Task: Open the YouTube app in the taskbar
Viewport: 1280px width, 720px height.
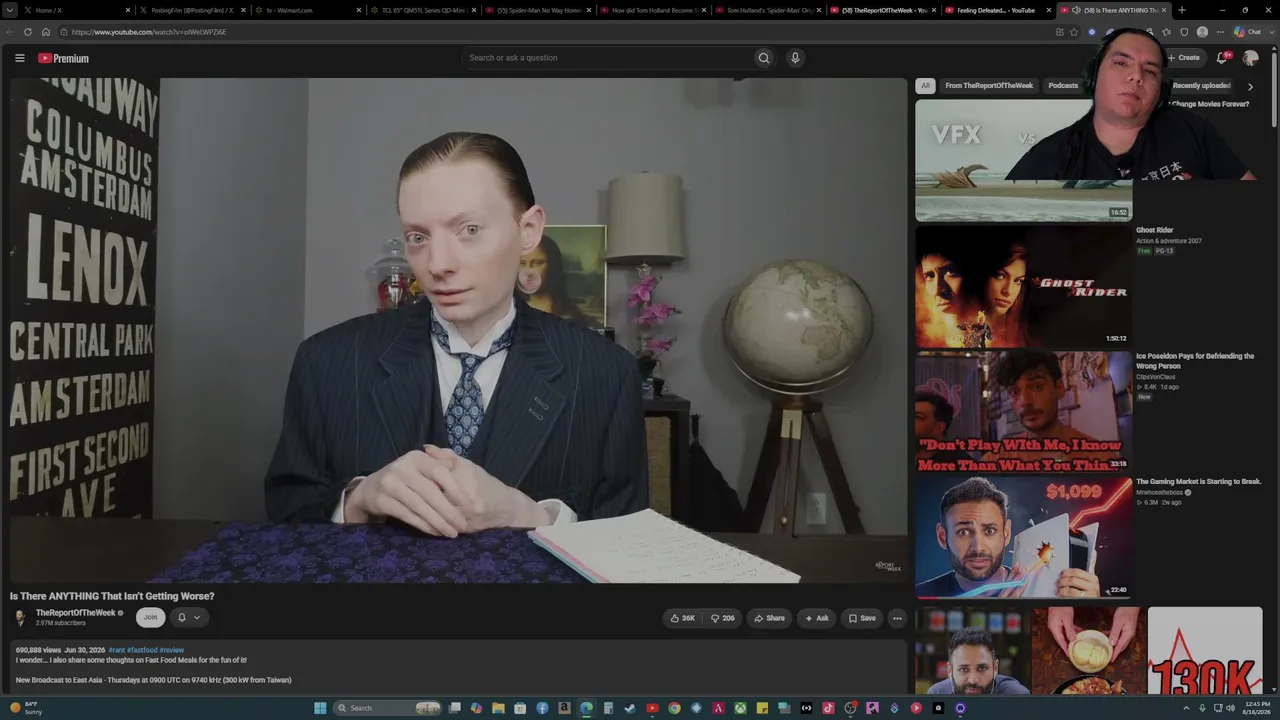Action: coord(652,708)
